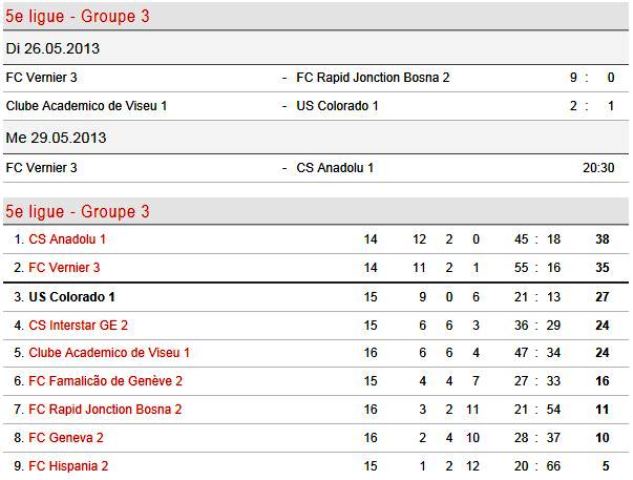Click CS Anadolu 1 in the 29.05 fixture
Viewport: 633px width, 480px height.
click(335, 168)
